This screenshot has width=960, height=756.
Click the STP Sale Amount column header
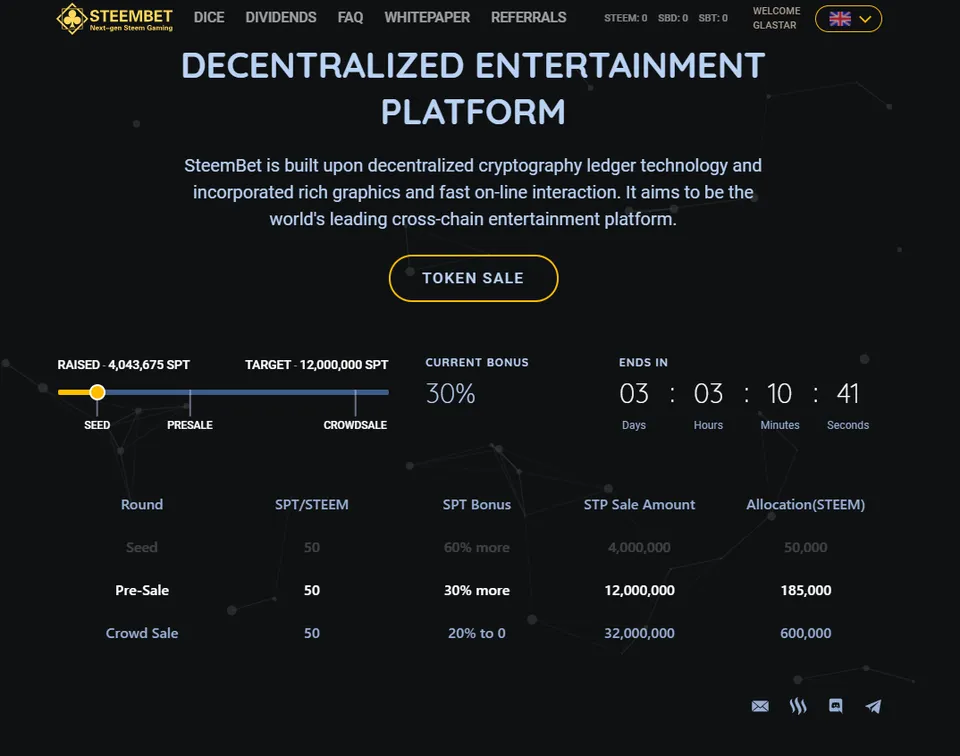click(x=639, y=504)
